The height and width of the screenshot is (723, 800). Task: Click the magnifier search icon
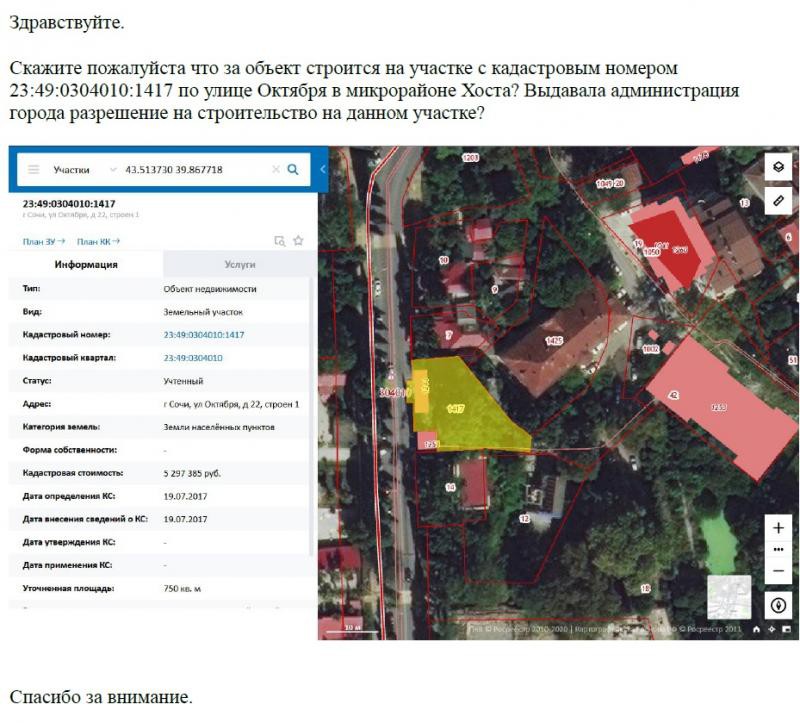point(293,170)
